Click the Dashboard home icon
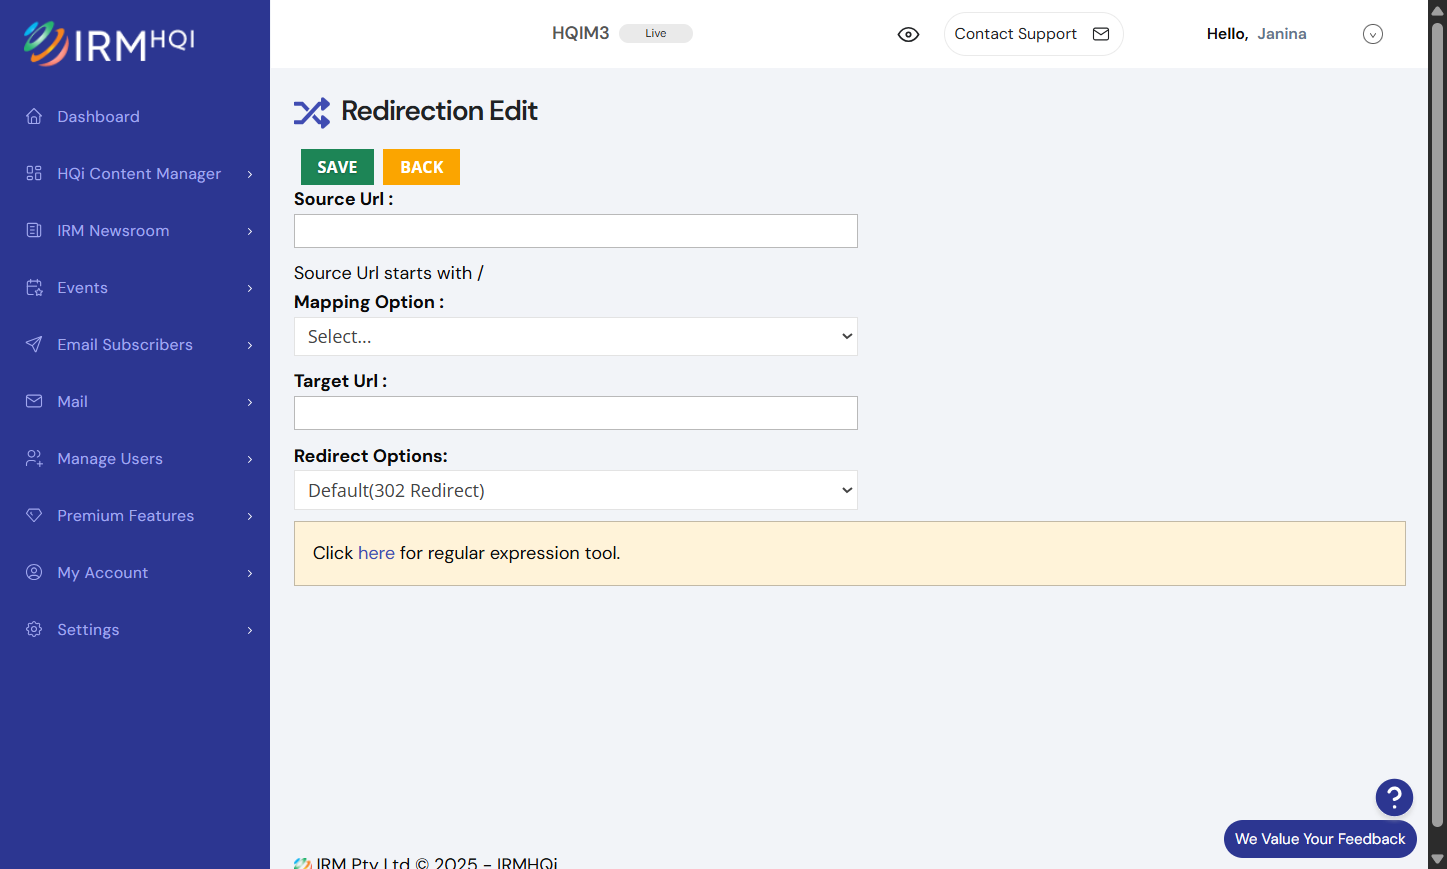The width and height of the screenshot is (1447, 869). click(34, 116)
